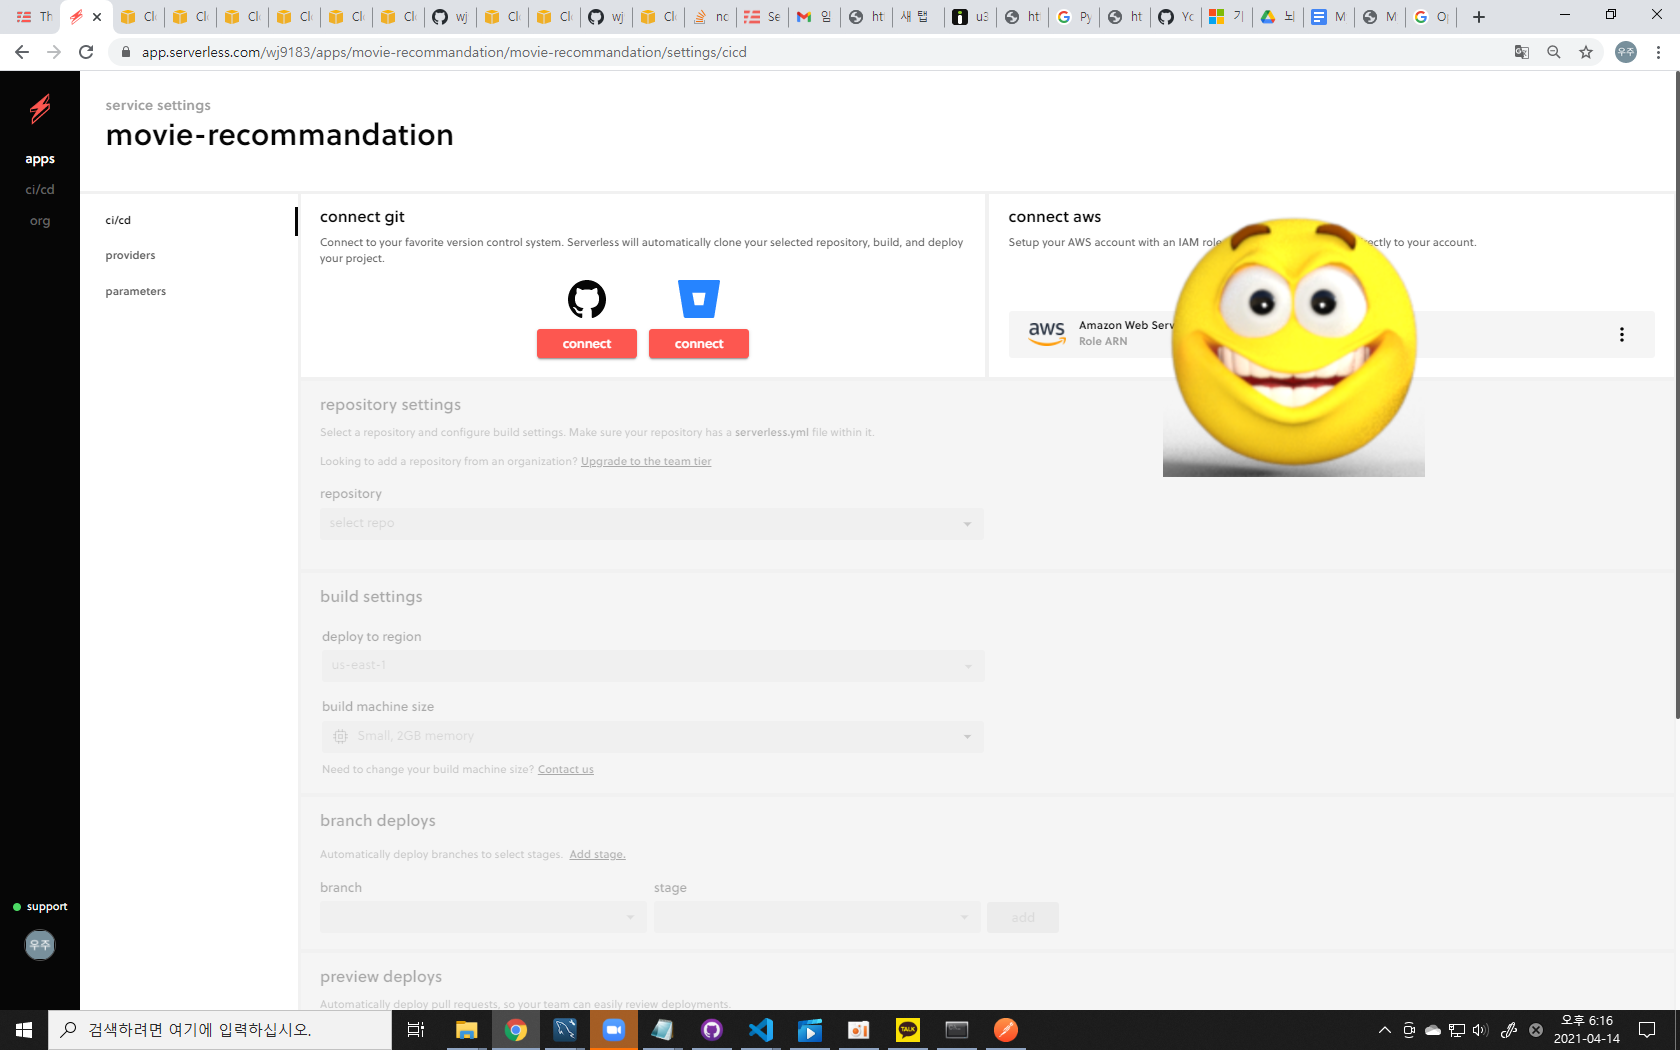Open the branch dropdown
This screenshot has height=1050, width=1680.
483,917
